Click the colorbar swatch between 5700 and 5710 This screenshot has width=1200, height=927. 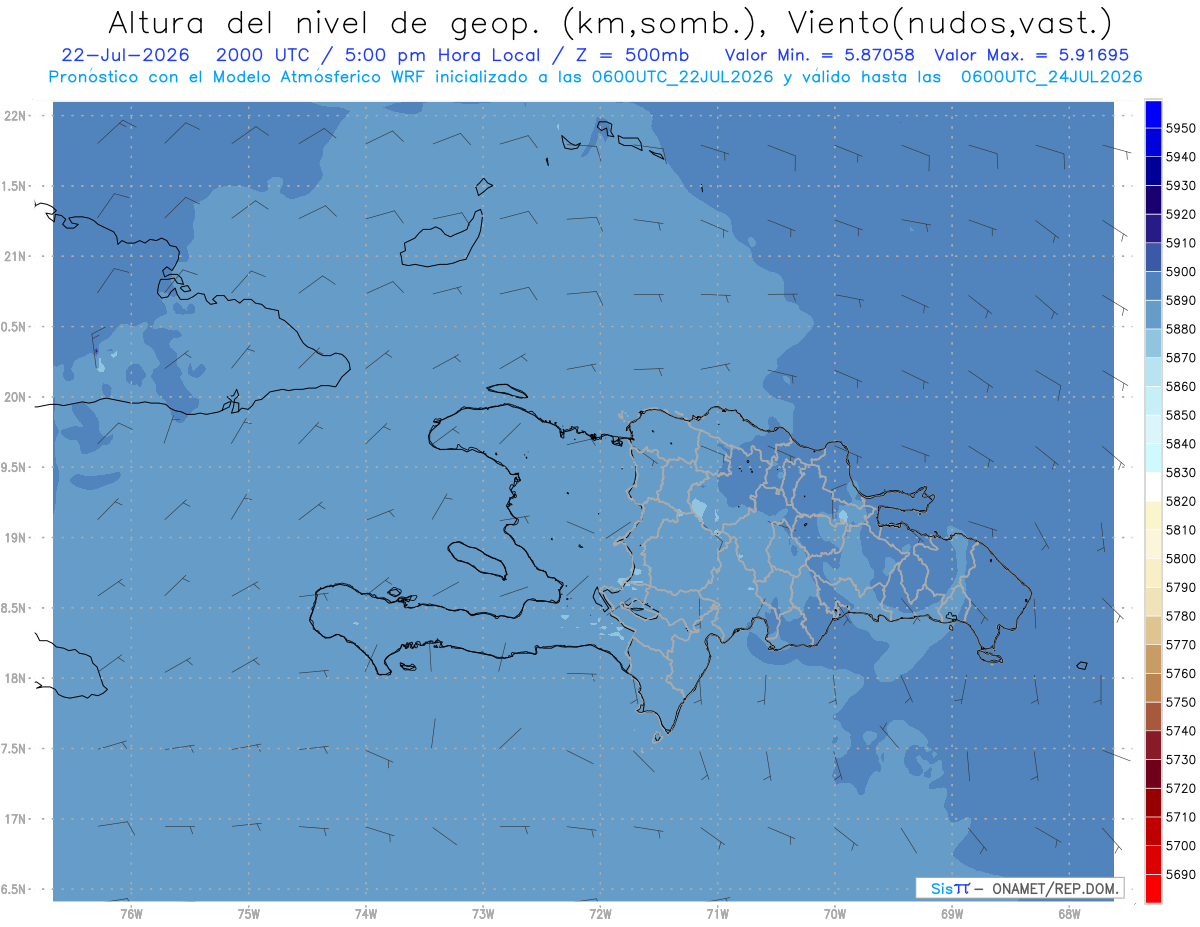pos(1153,831)
